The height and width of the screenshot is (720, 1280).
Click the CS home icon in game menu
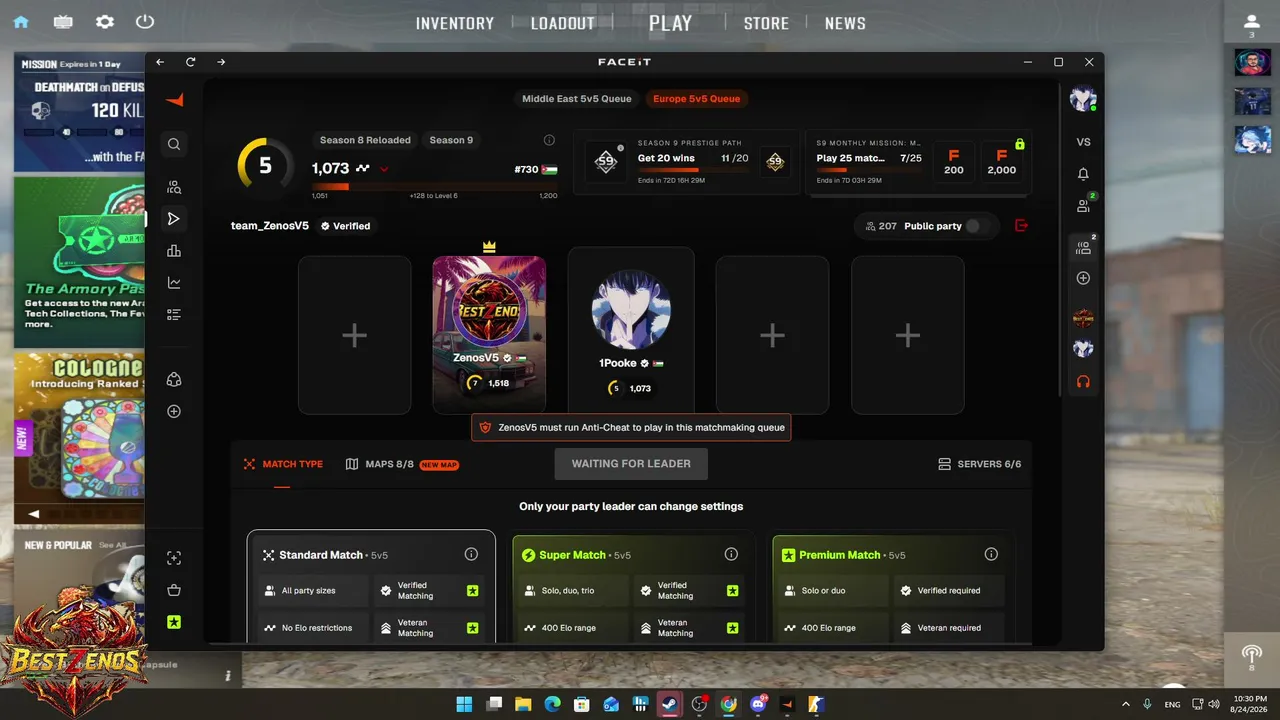point(20,22)
